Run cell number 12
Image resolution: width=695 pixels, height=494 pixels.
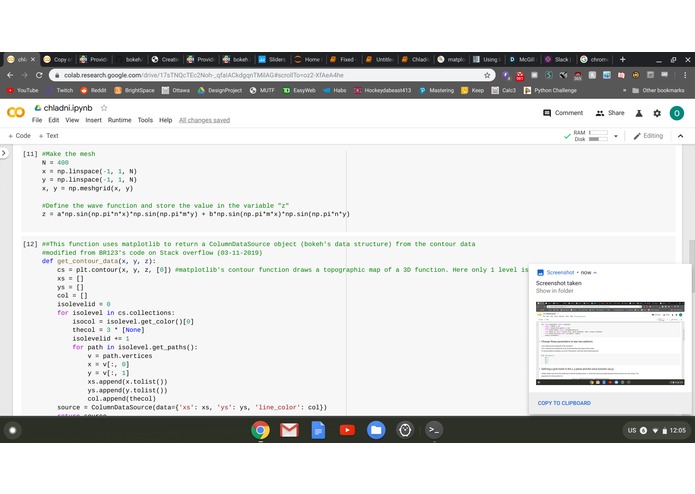[x=30, y=244]
